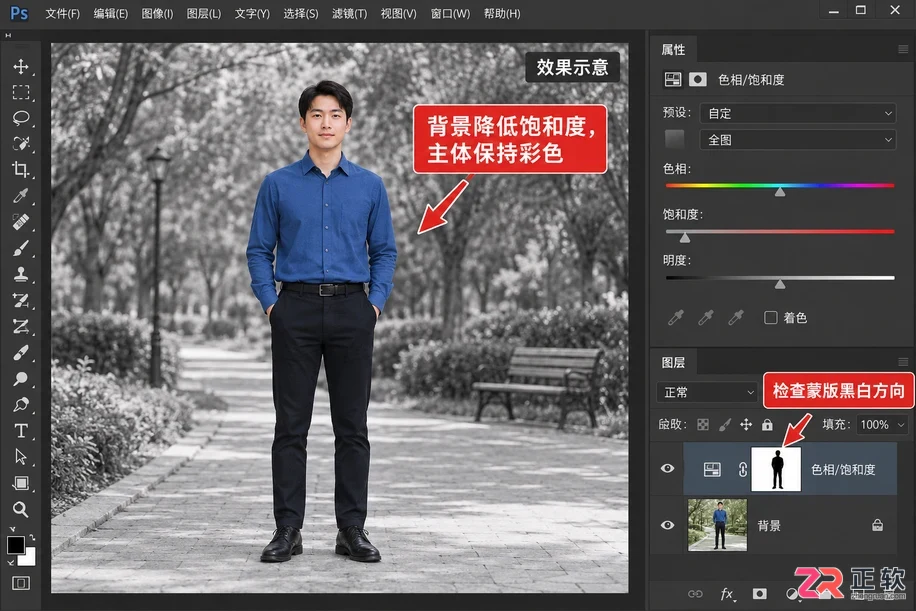
Task: Click the black foreground color swatch
Action: (x=15, y=544)
